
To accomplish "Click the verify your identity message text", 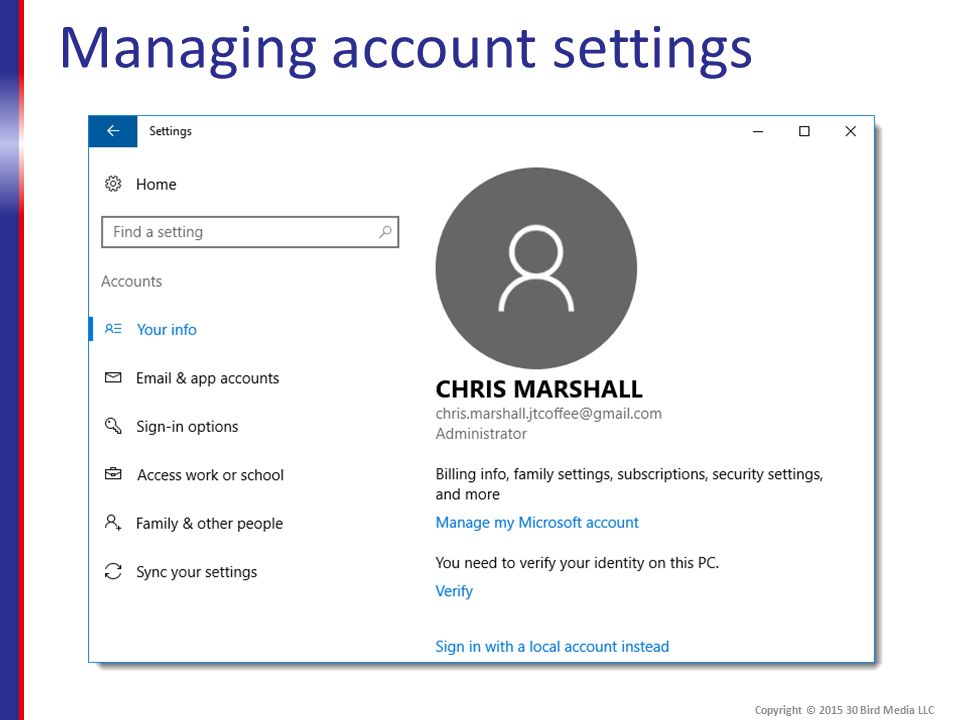I will 577,563.
